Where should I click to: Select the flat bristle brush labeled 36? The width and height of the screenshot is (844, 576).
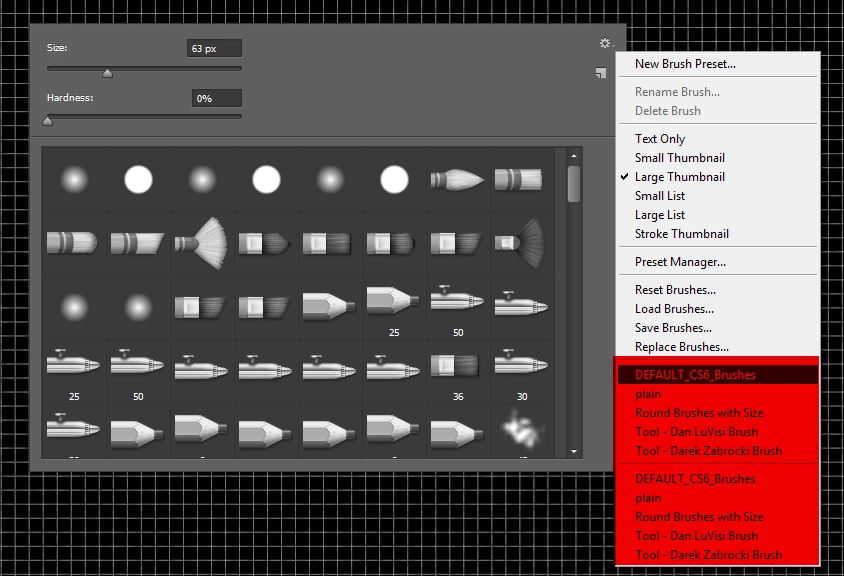[458, 372]
